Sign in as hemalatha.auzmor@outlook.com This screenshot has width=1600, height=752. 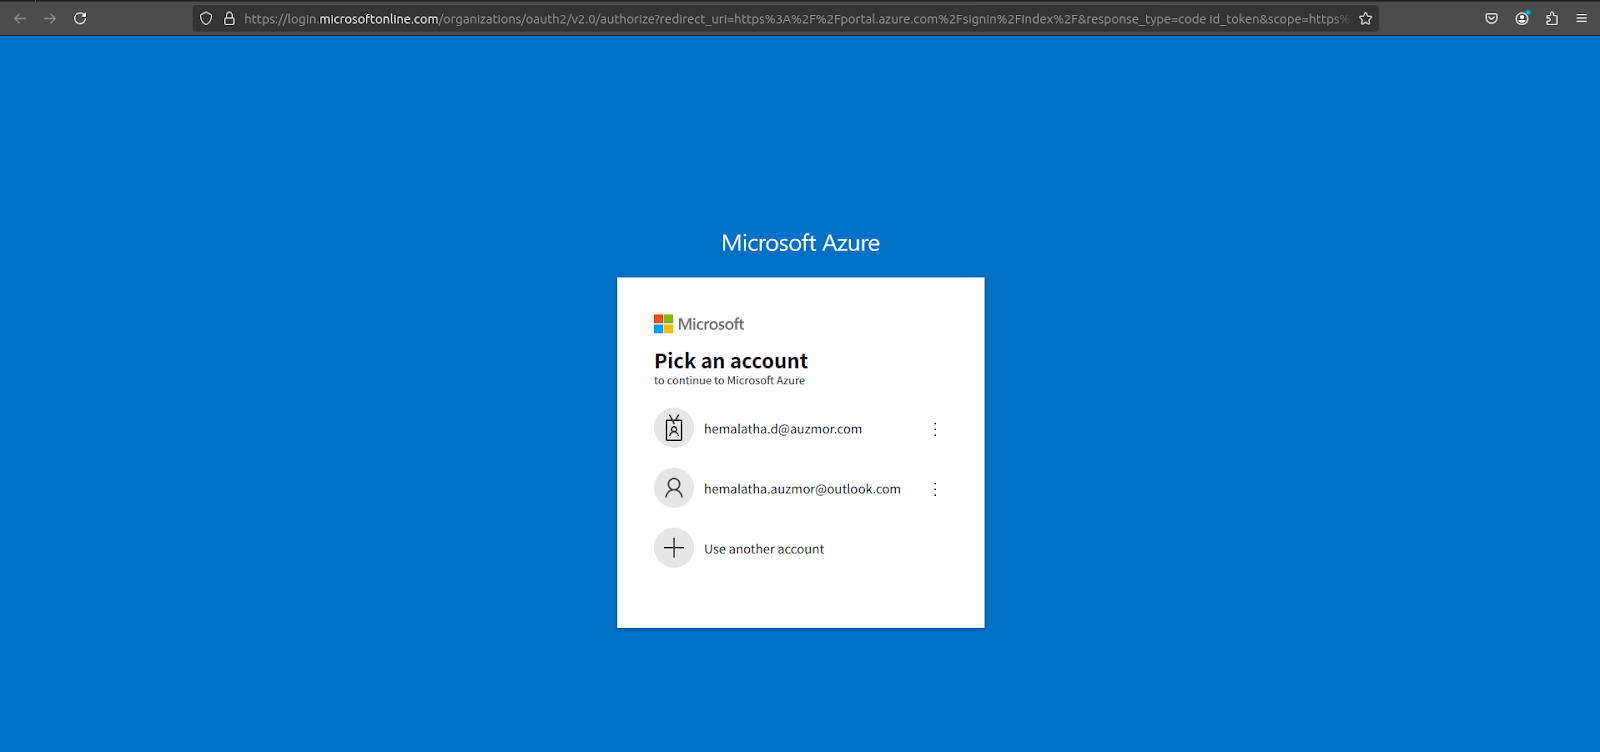click(x=800, y=488)
